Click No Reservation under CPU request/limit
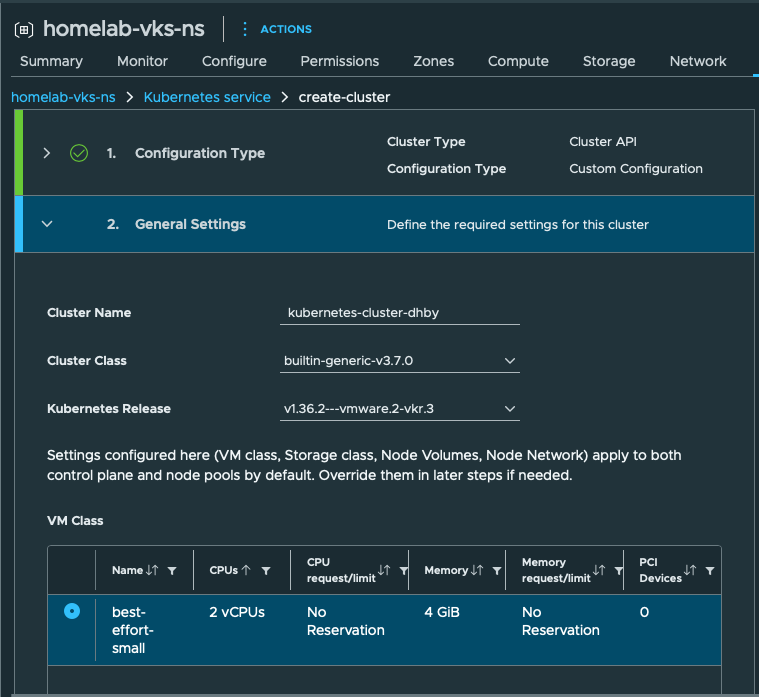The height and width of the screenshot is (697, 759). (x=346, y=621)
